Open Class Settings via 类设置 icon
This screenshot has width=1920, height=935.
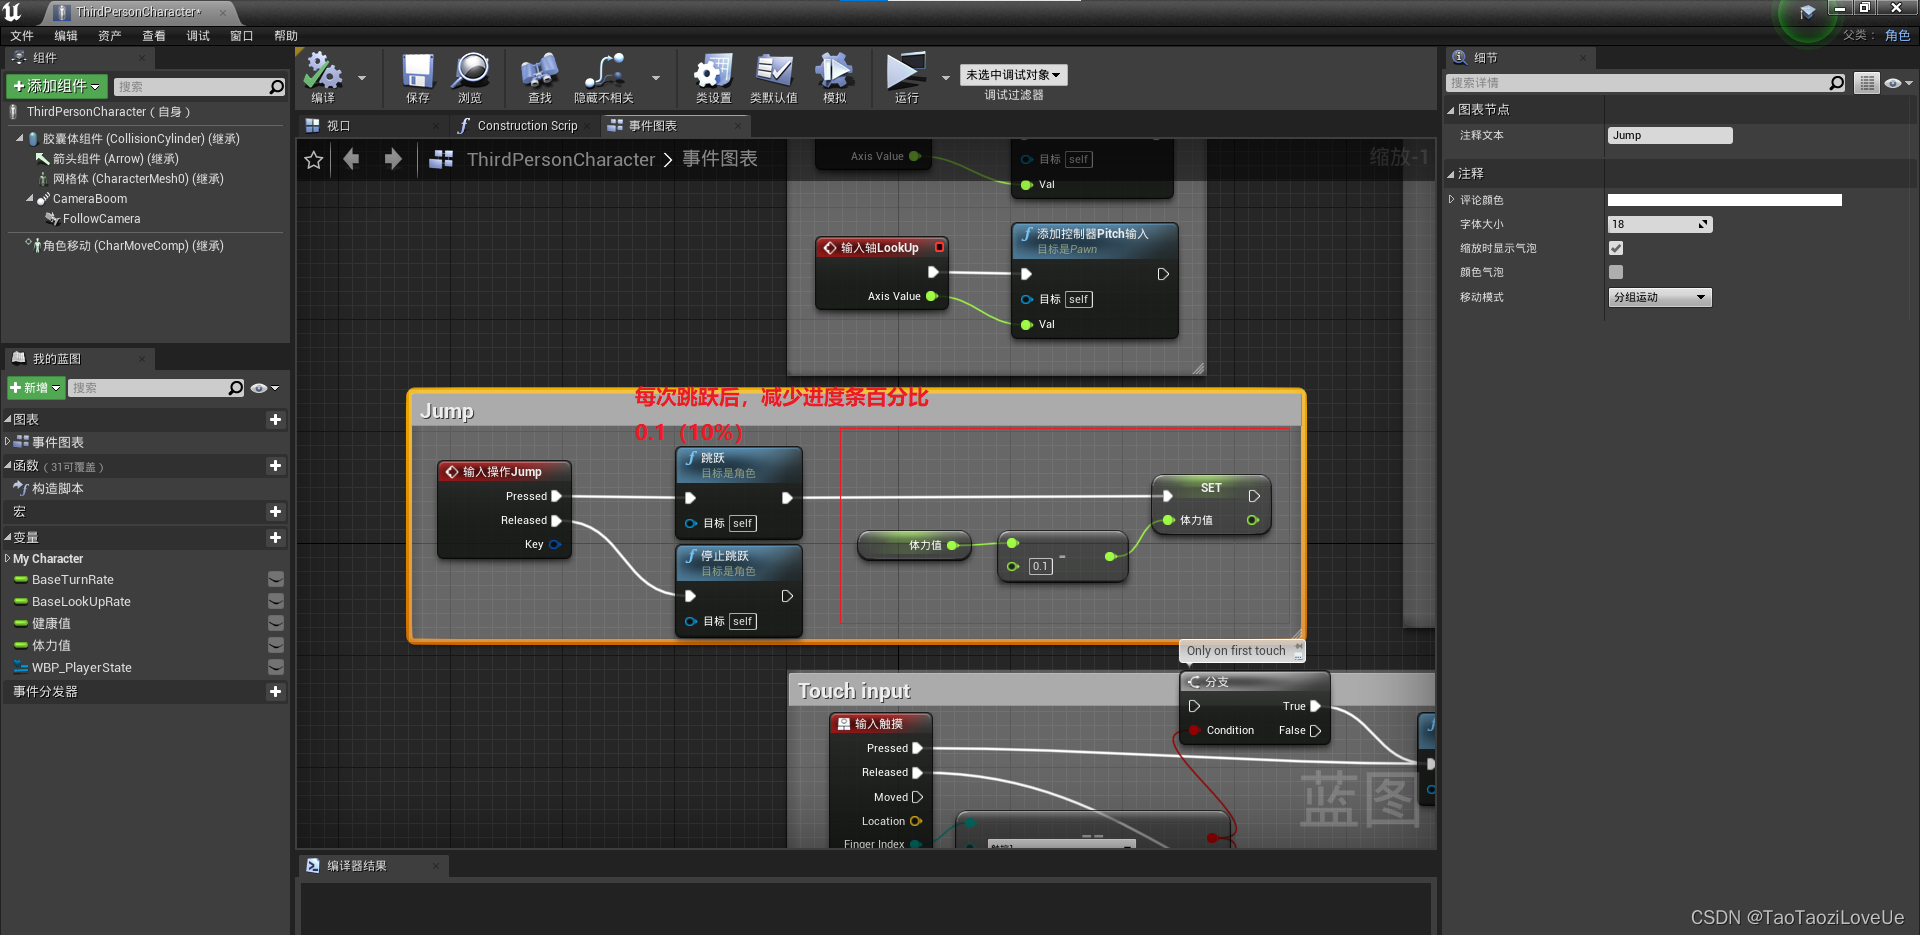click(x=712, y=73)
